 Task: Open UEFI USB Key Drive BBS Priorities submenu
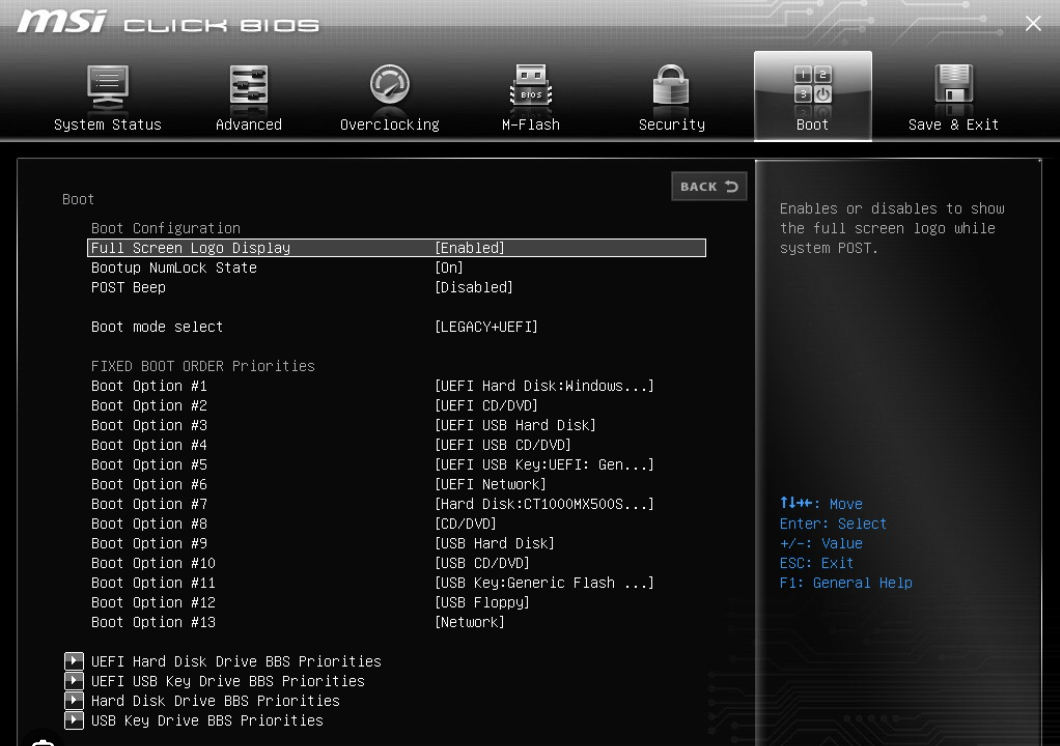[228, 681]
